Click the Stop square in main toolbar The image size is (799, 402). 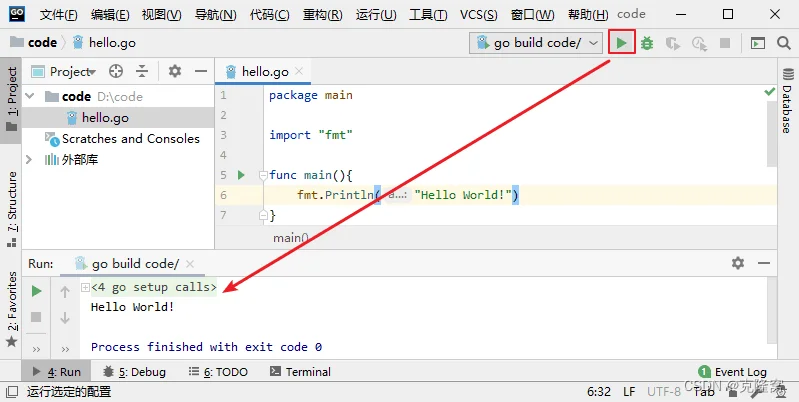point(725,43)
